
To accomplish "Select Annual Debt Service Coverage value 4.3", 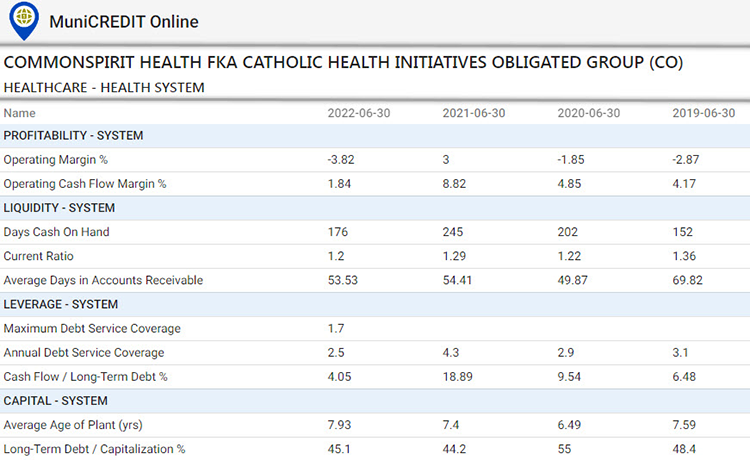I will pyautogui.click(x=451, y=353).
